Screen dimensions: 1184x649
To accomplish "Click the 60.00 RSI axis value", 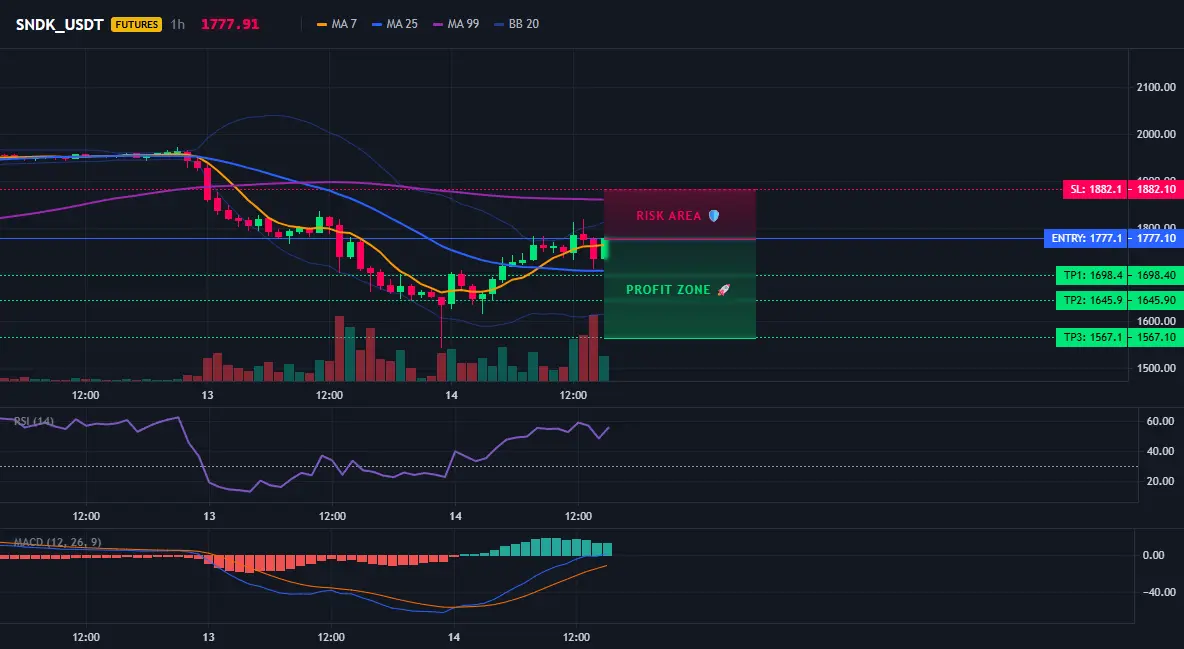I will coord(1160,421).
